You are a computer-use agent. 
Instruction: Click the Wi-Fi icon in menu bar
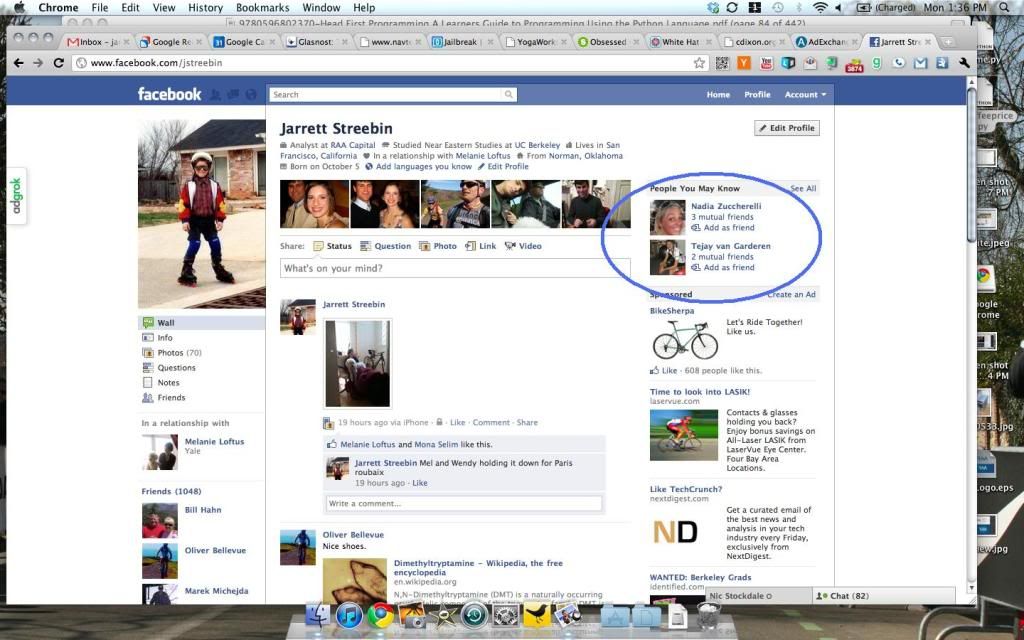[820, 8]
